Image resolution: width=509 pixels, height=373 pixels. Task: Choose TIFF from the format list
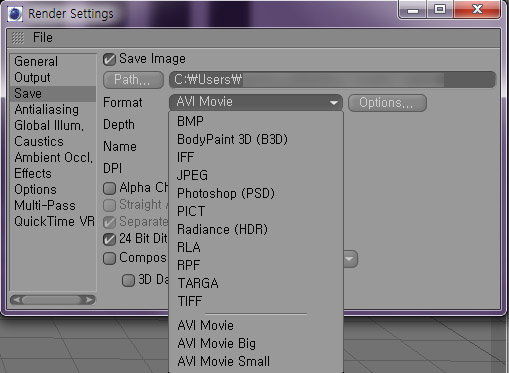pyautogui.click(x=256, y=301)
